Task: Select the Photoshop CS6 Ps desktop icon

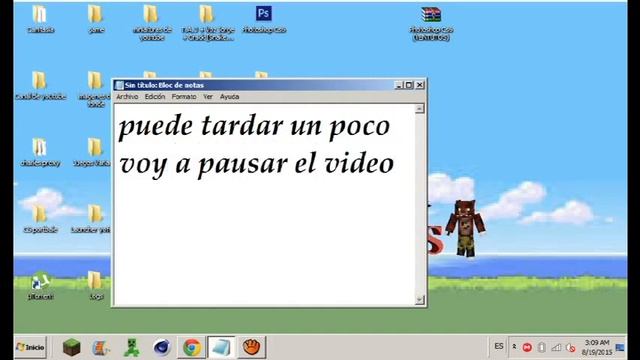Action: tap(264, 19)
